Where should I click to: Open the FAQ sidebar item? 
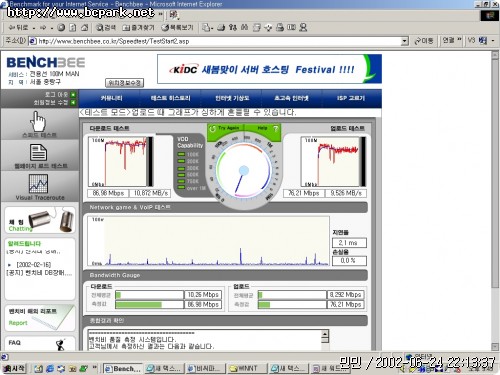(x=40, y=343)
